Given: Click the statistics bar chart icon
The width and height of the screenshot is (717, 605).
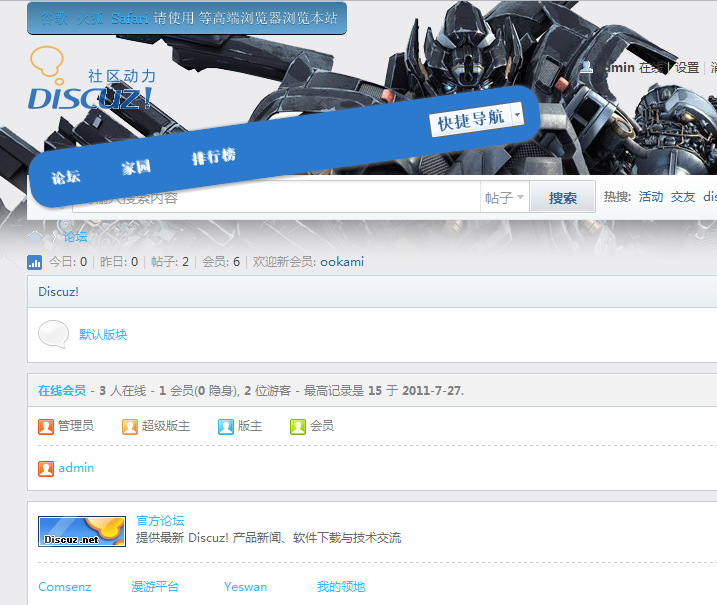Looking at the screenshot, I should click(x=34, y=262).
